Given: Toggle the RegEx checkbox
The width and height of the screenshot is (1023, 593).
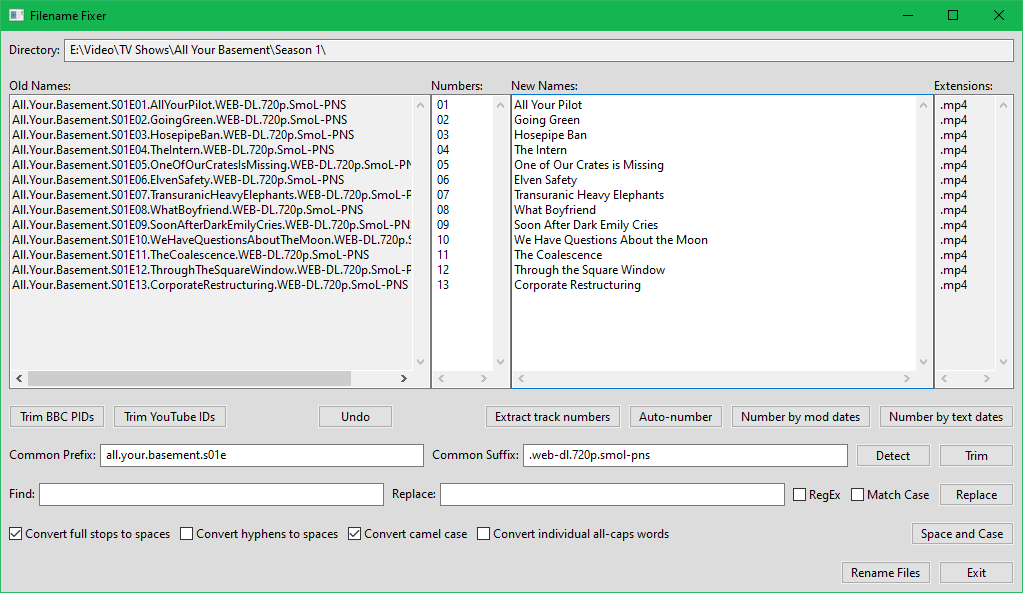Looking at the screenshot, I should pyautogui.click(x=800, y=495).
